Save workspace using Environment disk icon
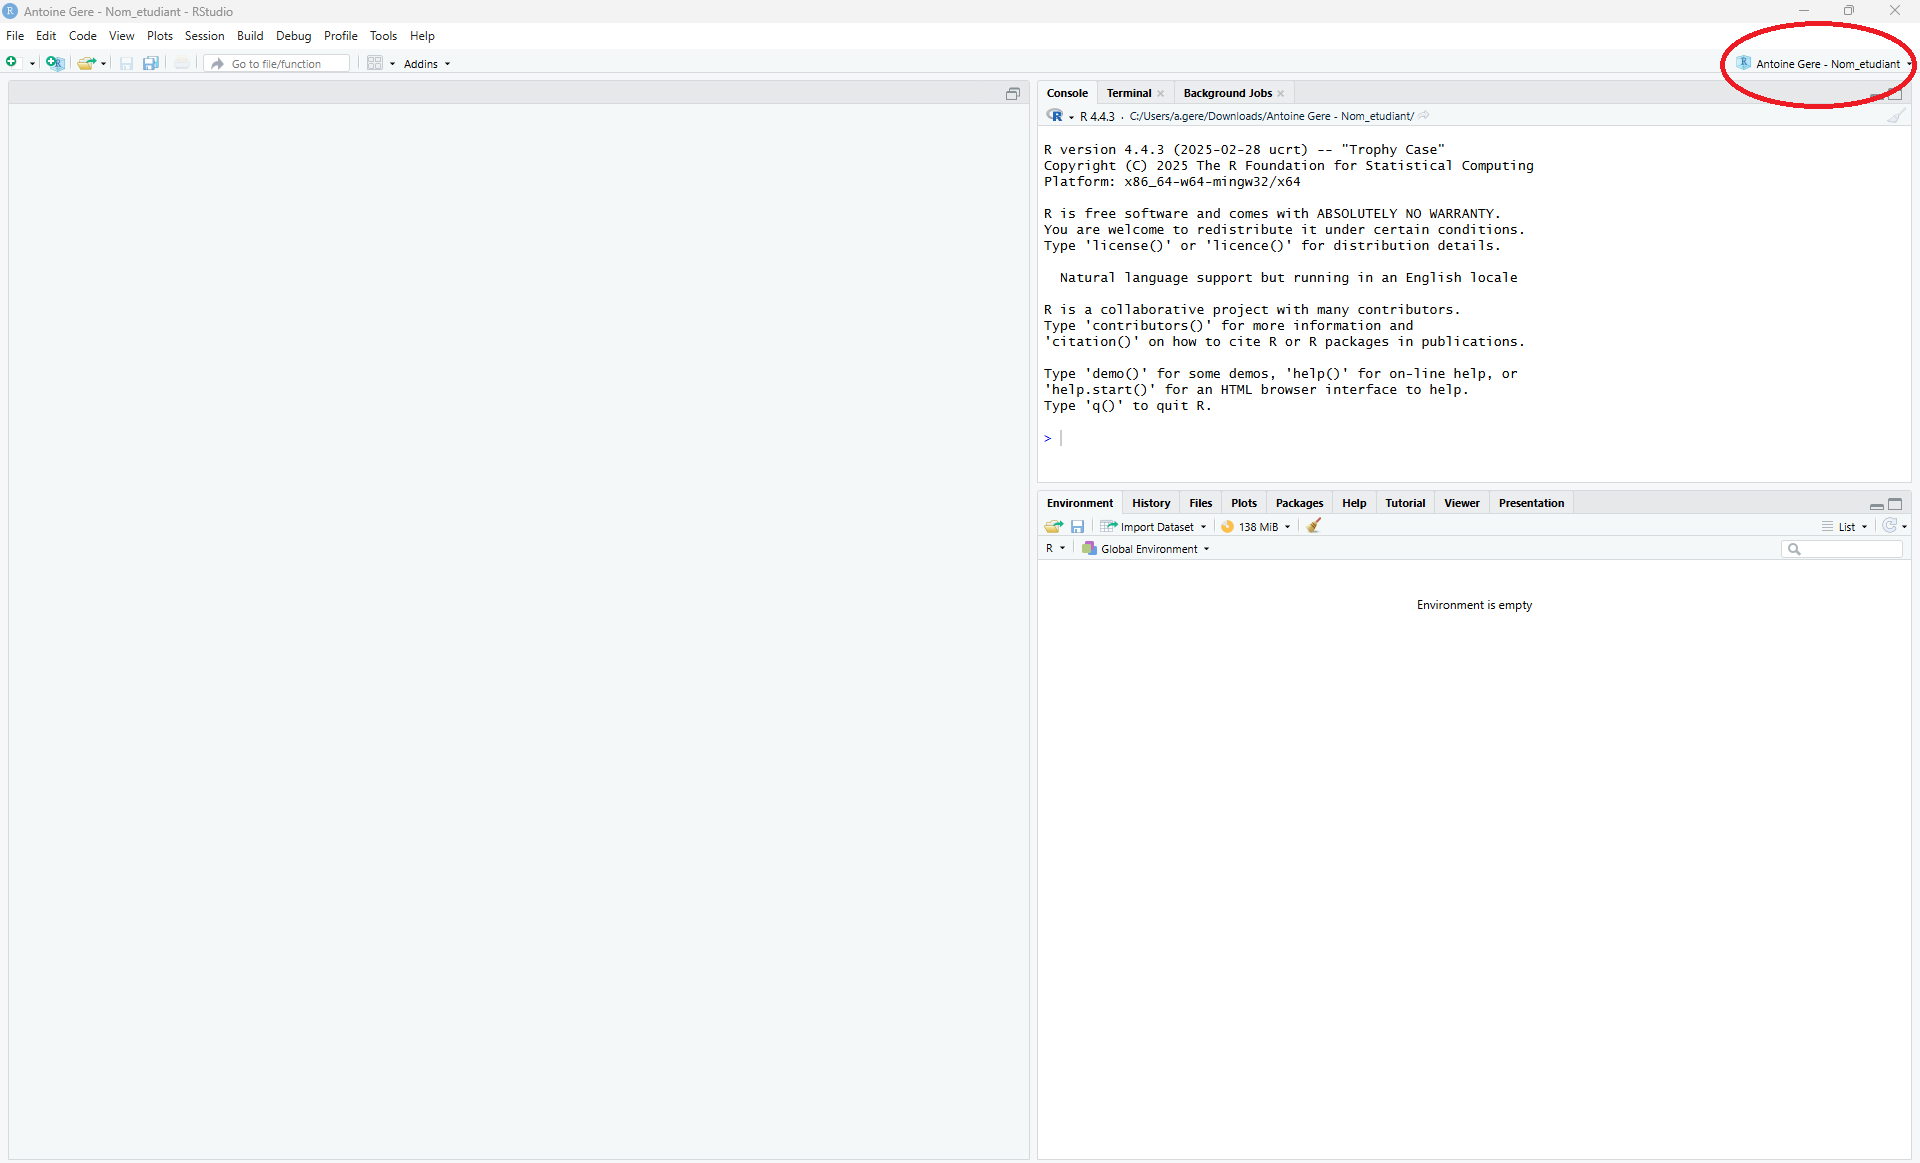Image resolution: width=1920 pixels, height=1163 pixels. pyautogui.click(x=1077, y=526)
